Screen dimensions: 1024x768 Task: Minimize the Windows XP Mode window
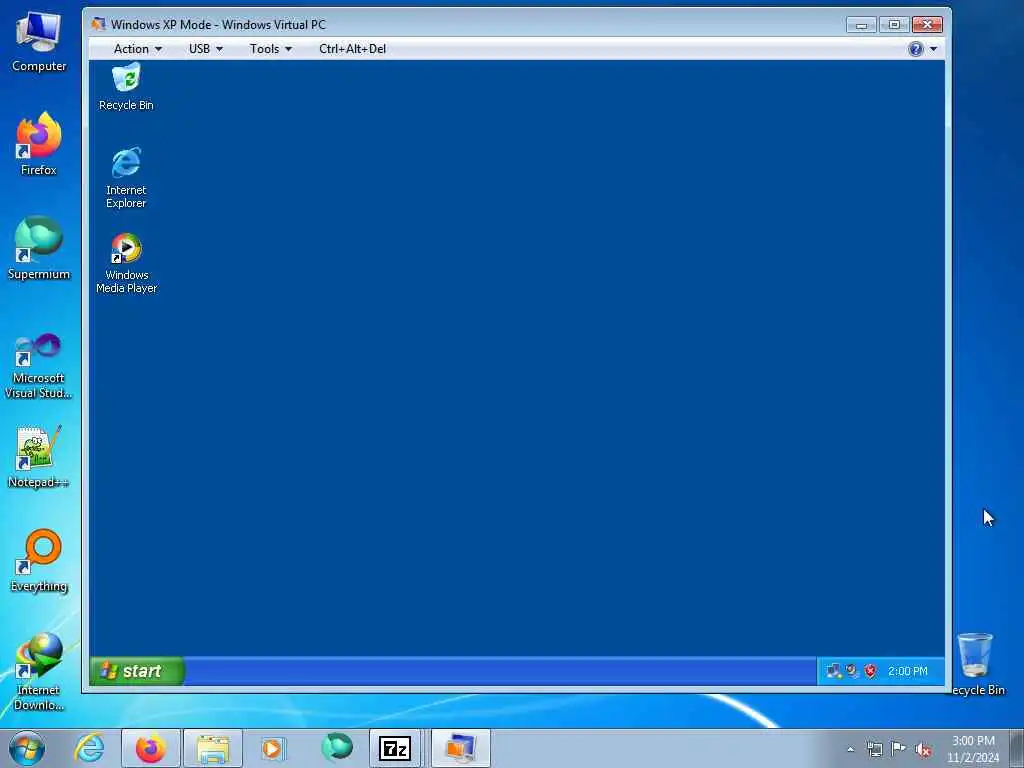[x=861, y=25]
